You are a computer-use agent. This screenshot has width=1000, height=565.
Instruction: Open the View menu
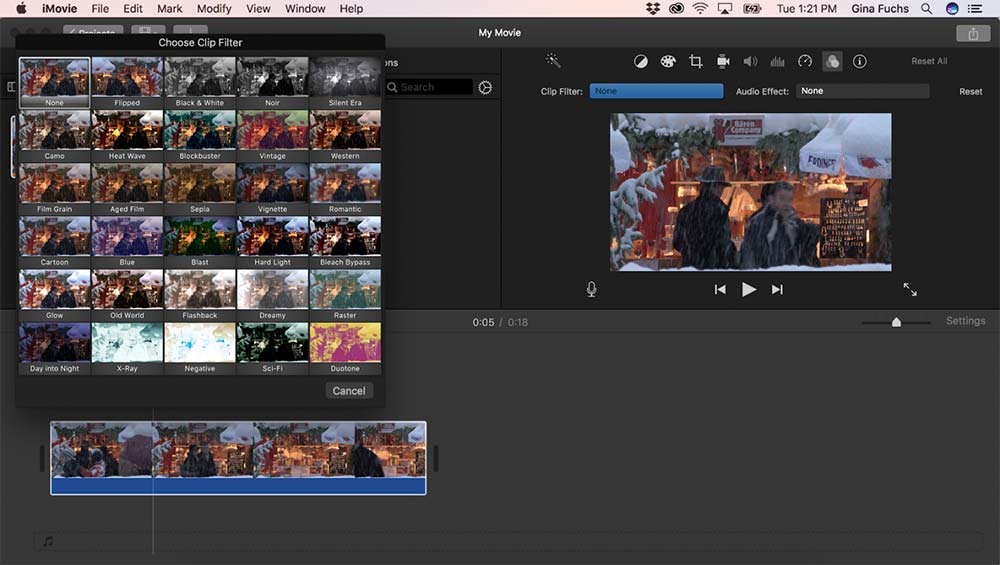click(258, 8)
